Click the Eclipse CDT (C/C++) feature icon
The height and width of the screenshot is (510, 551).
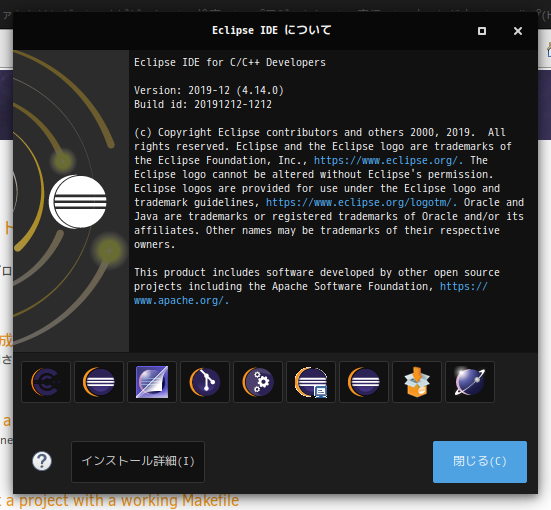point(46,382)
